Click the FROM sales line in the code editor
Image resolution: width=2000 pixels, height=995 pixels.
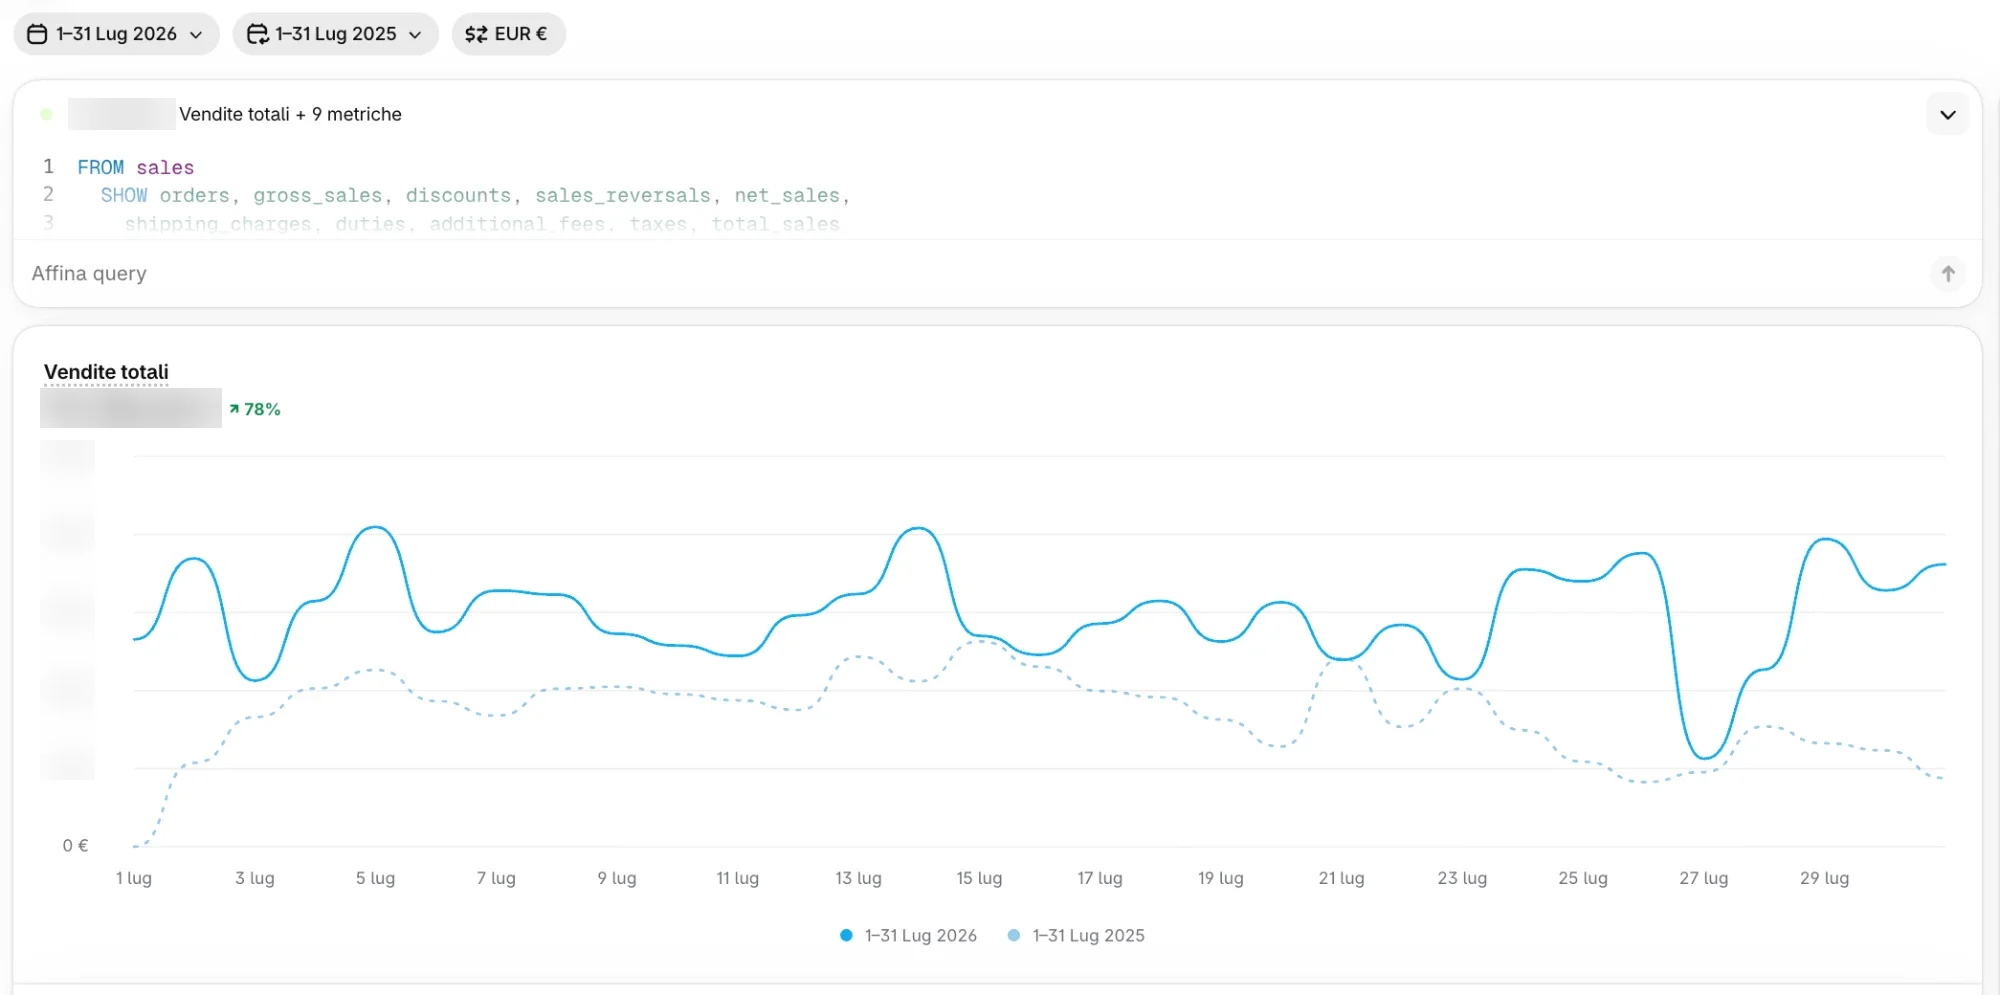point(136,167)
